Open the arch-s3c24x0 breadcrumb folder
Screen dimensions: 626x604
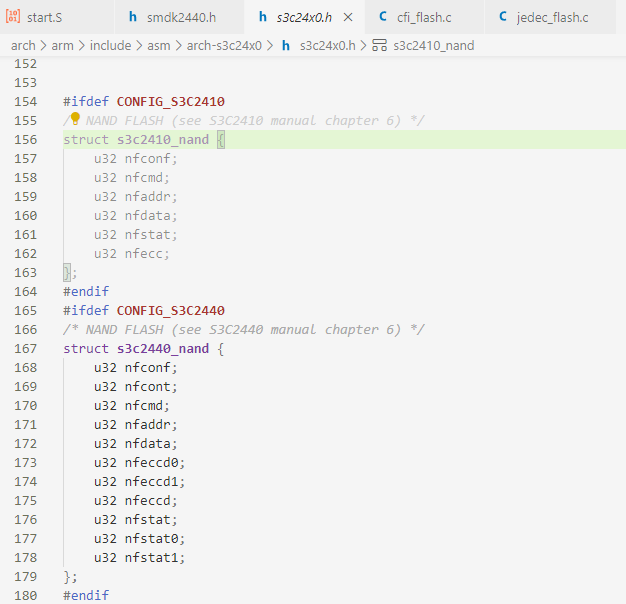(224, 46)
